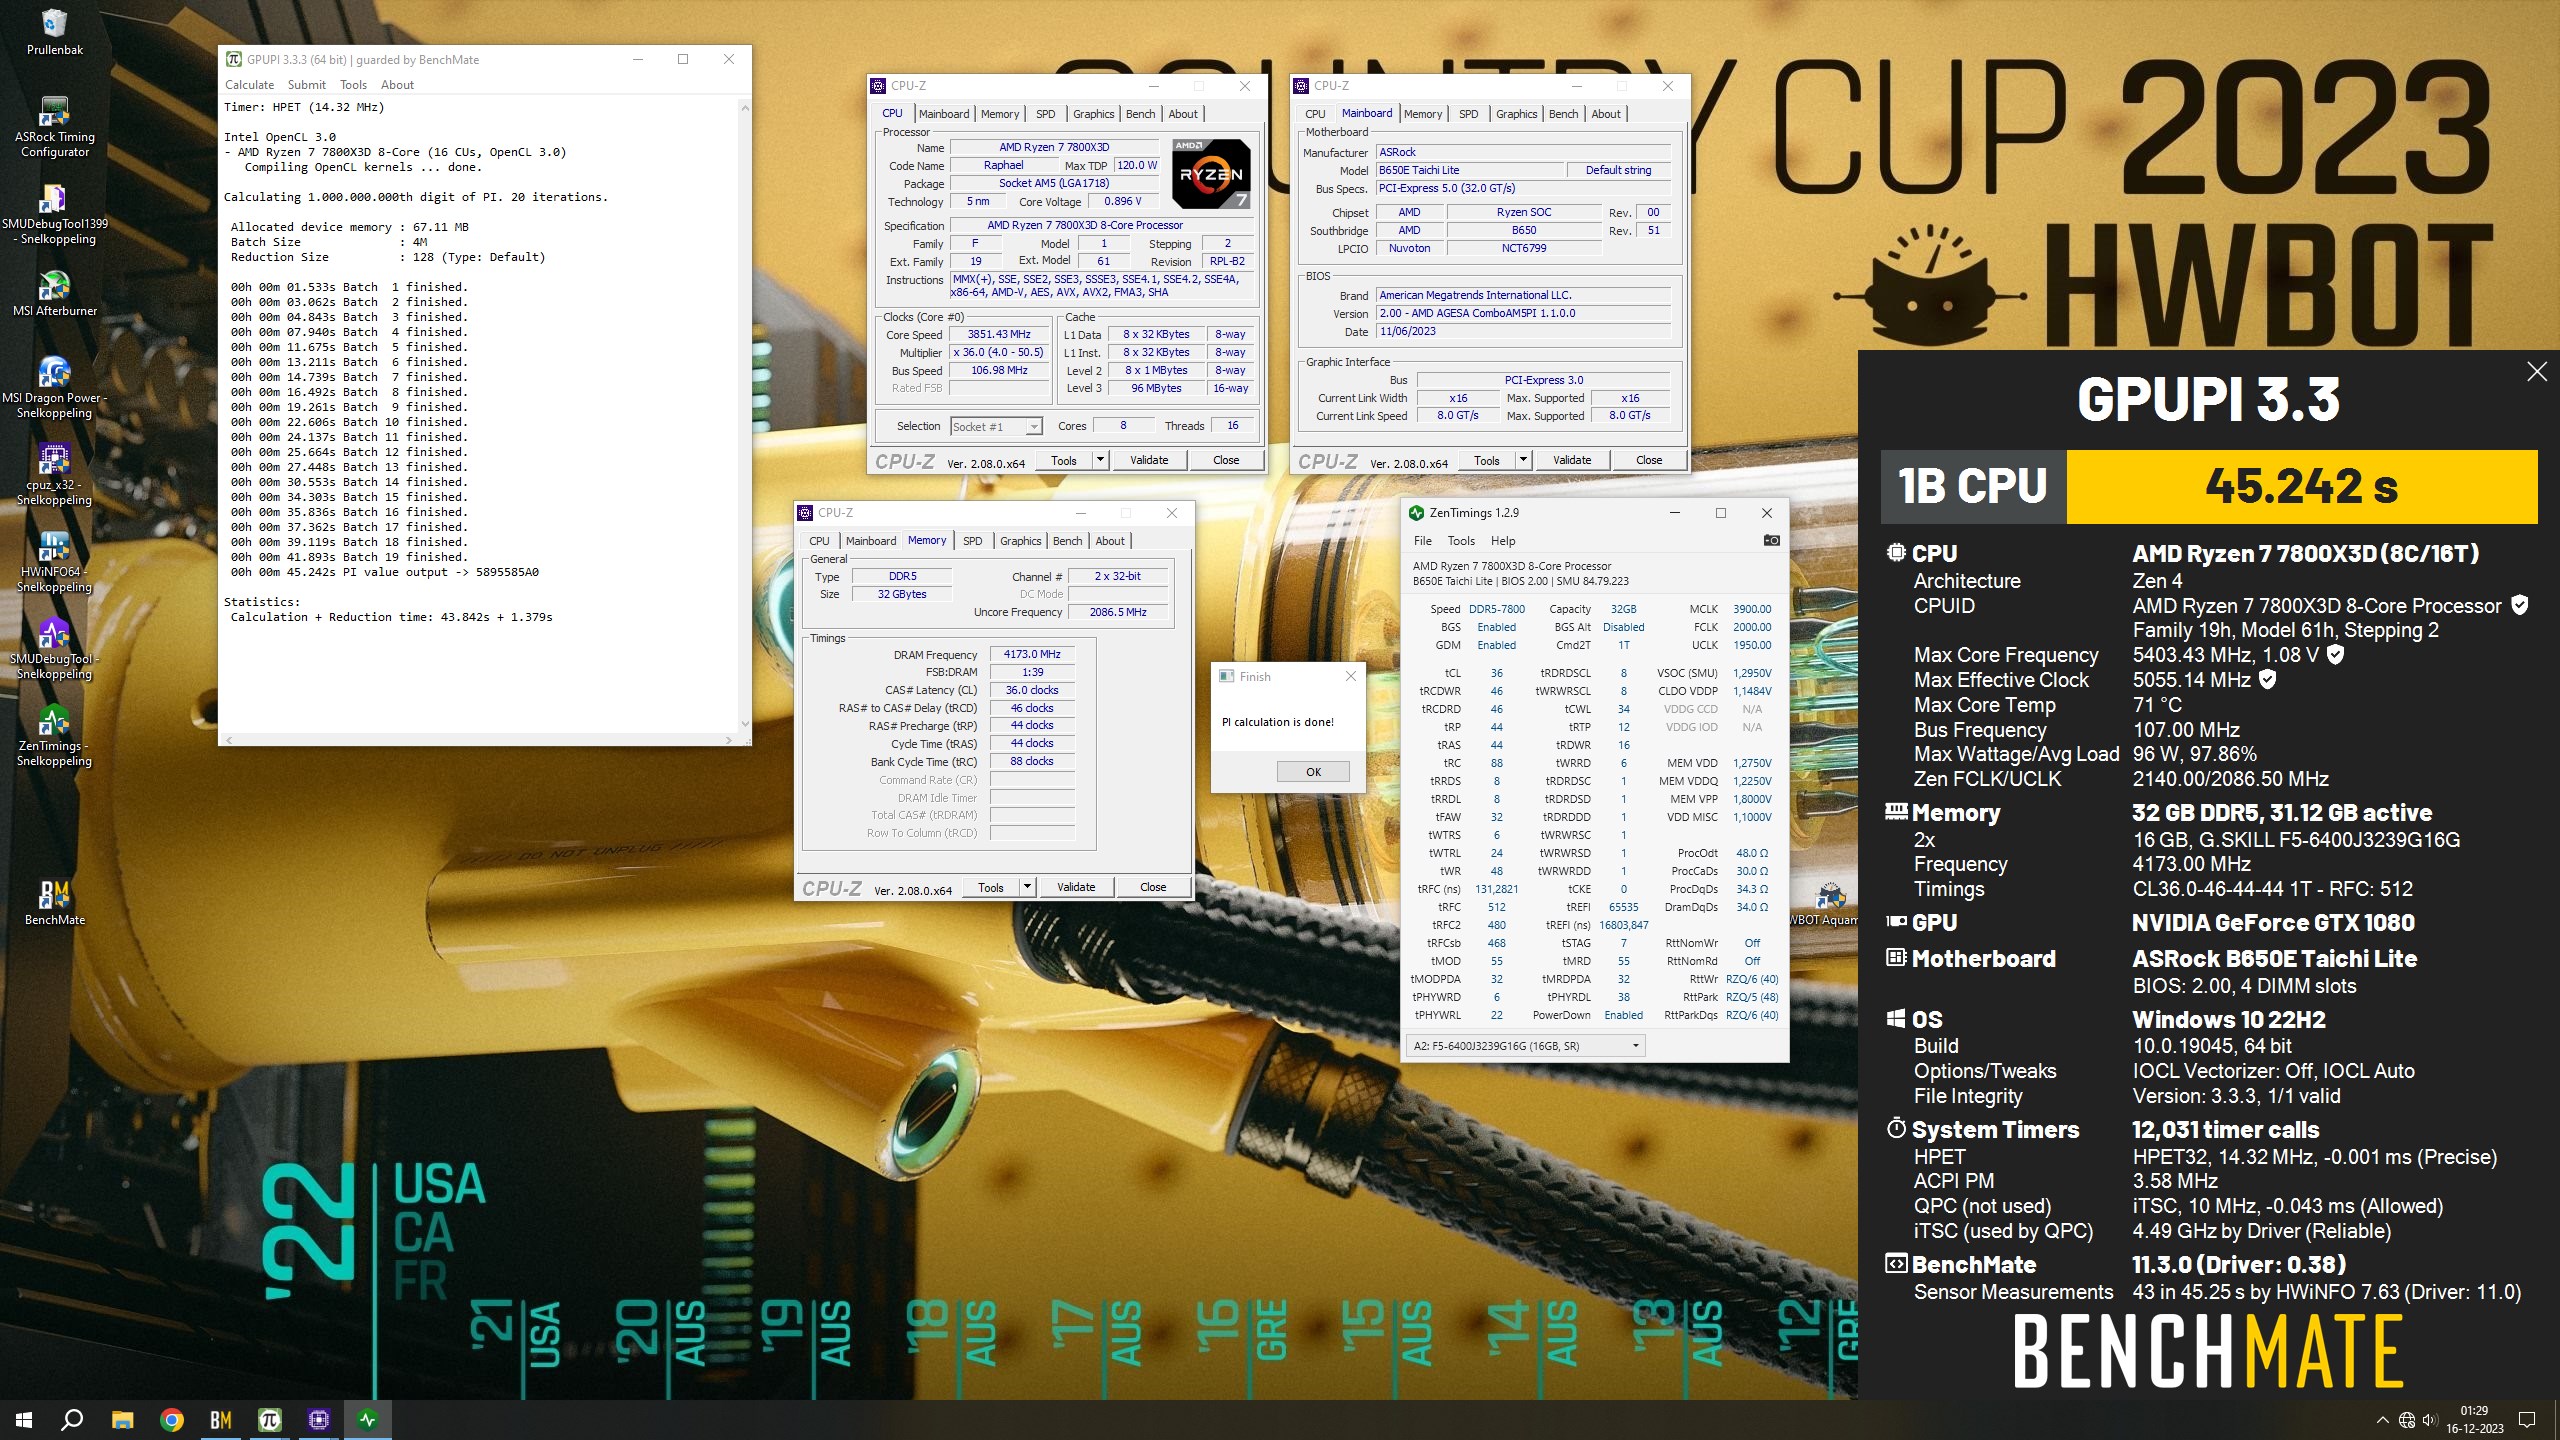Open GPUPI Tools menu
This screenshot has height=1440, width=2560.
(x=353, y=85)
